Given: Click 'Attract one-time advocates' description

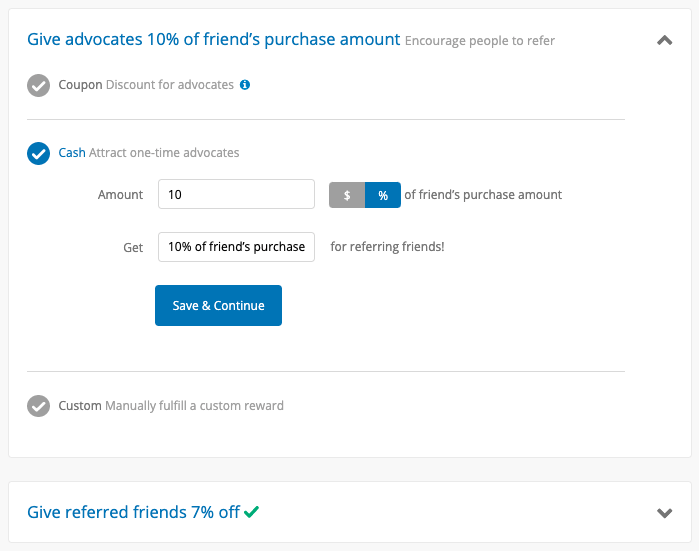Looking at the screenshot, I should click(164, 152).
